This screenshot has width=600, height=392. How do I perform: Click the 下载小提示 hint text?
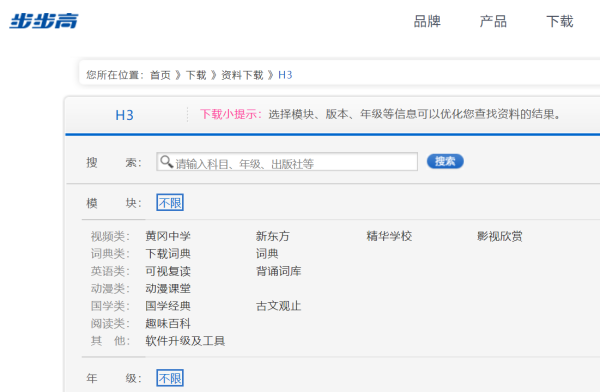coord(231,114)
